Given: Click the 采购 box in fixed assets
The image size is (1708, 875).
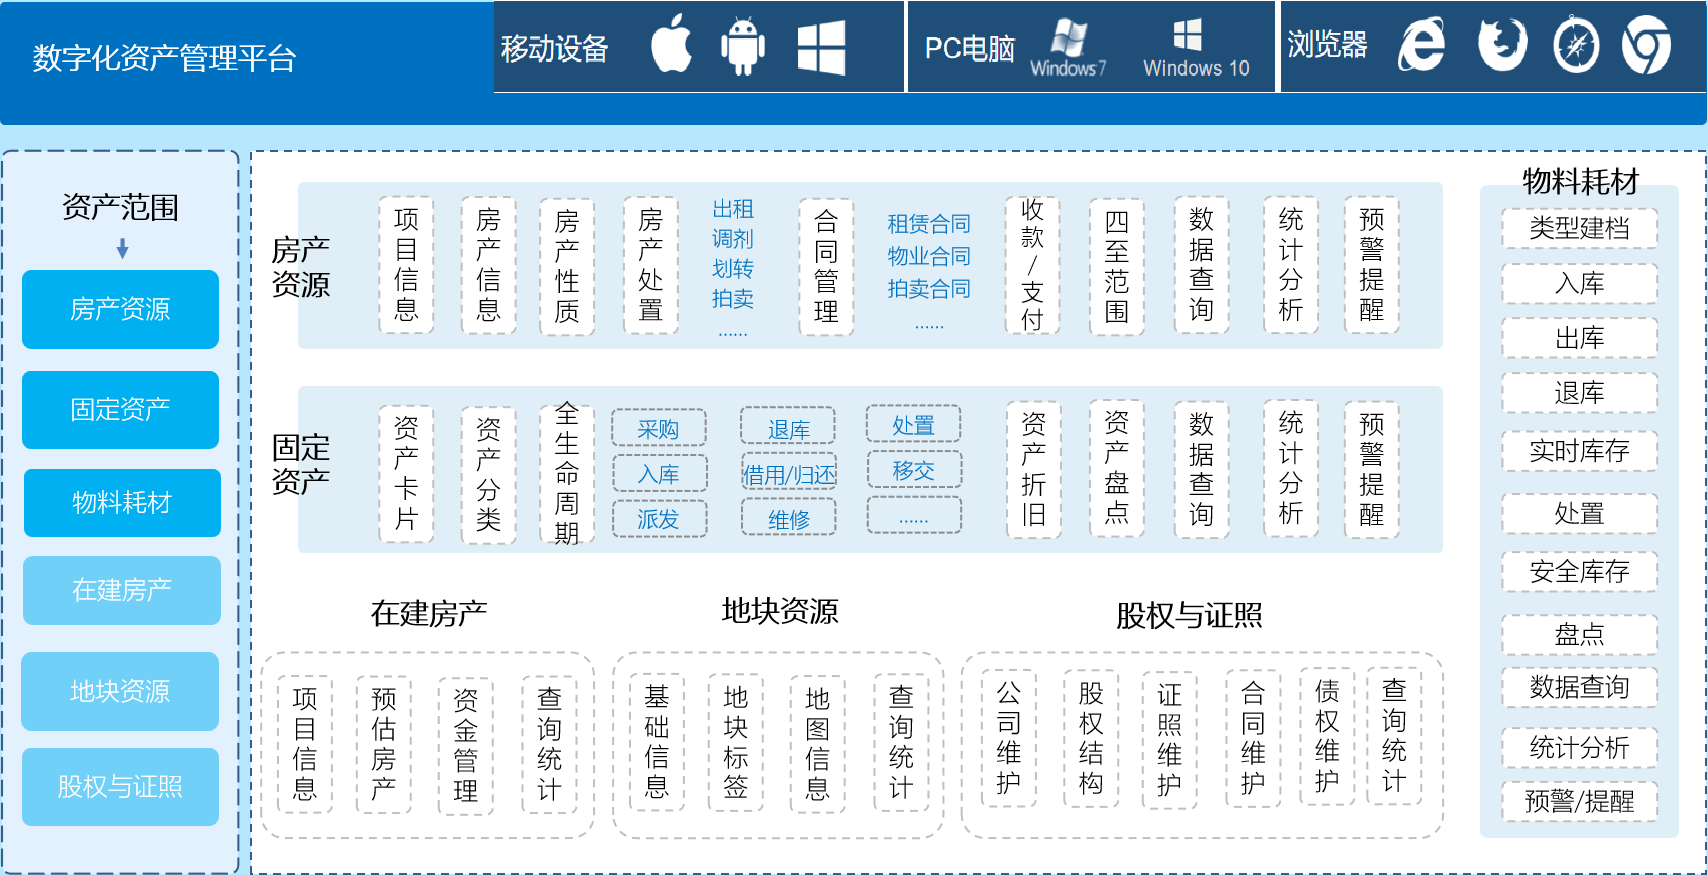Looking at the screenshot, I should (x=658, y=429).
